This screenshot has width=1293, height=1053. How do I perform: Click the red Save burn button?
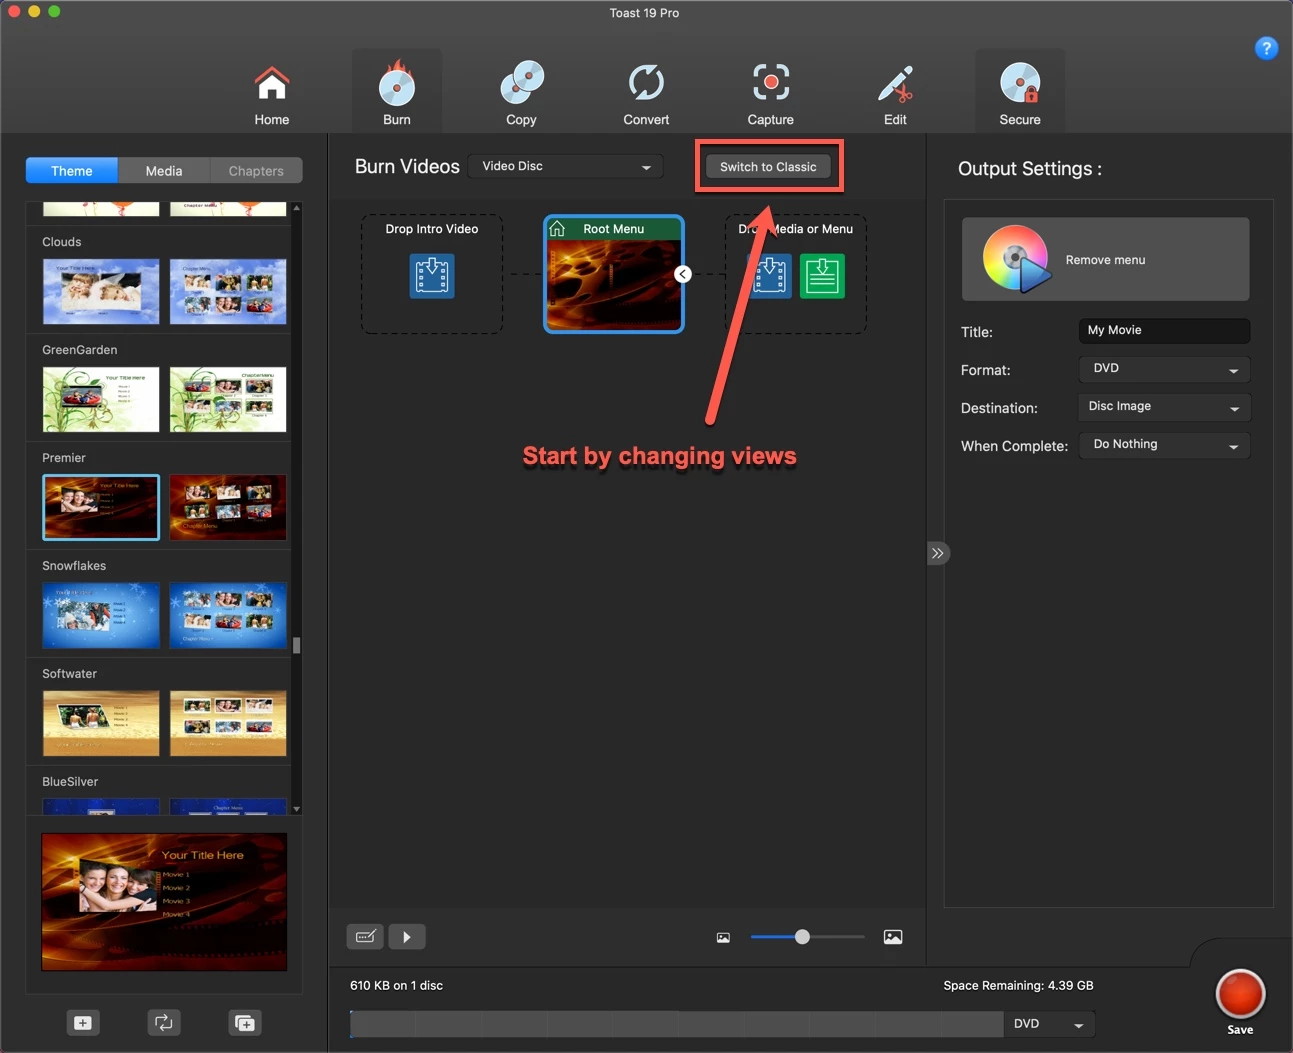pyautogui.click(x=1240, y=994)
